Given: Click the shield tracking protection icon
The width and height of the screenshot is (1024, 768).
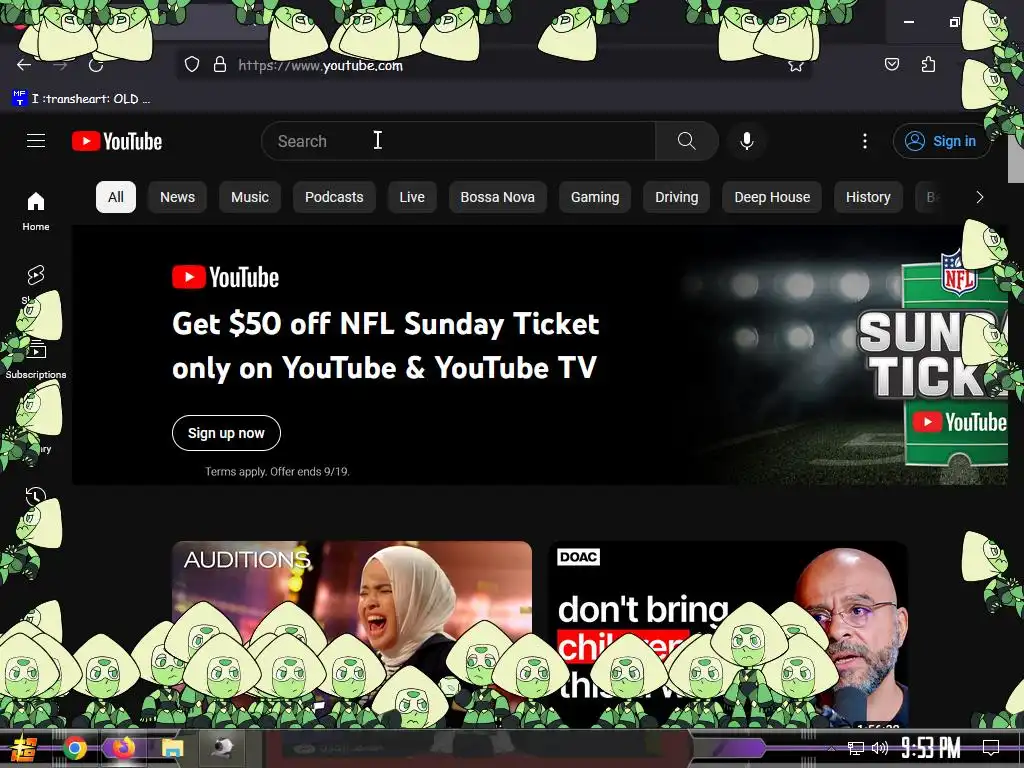Looking at the screenshot, I should pyautogui.click(x=191, y=64).
